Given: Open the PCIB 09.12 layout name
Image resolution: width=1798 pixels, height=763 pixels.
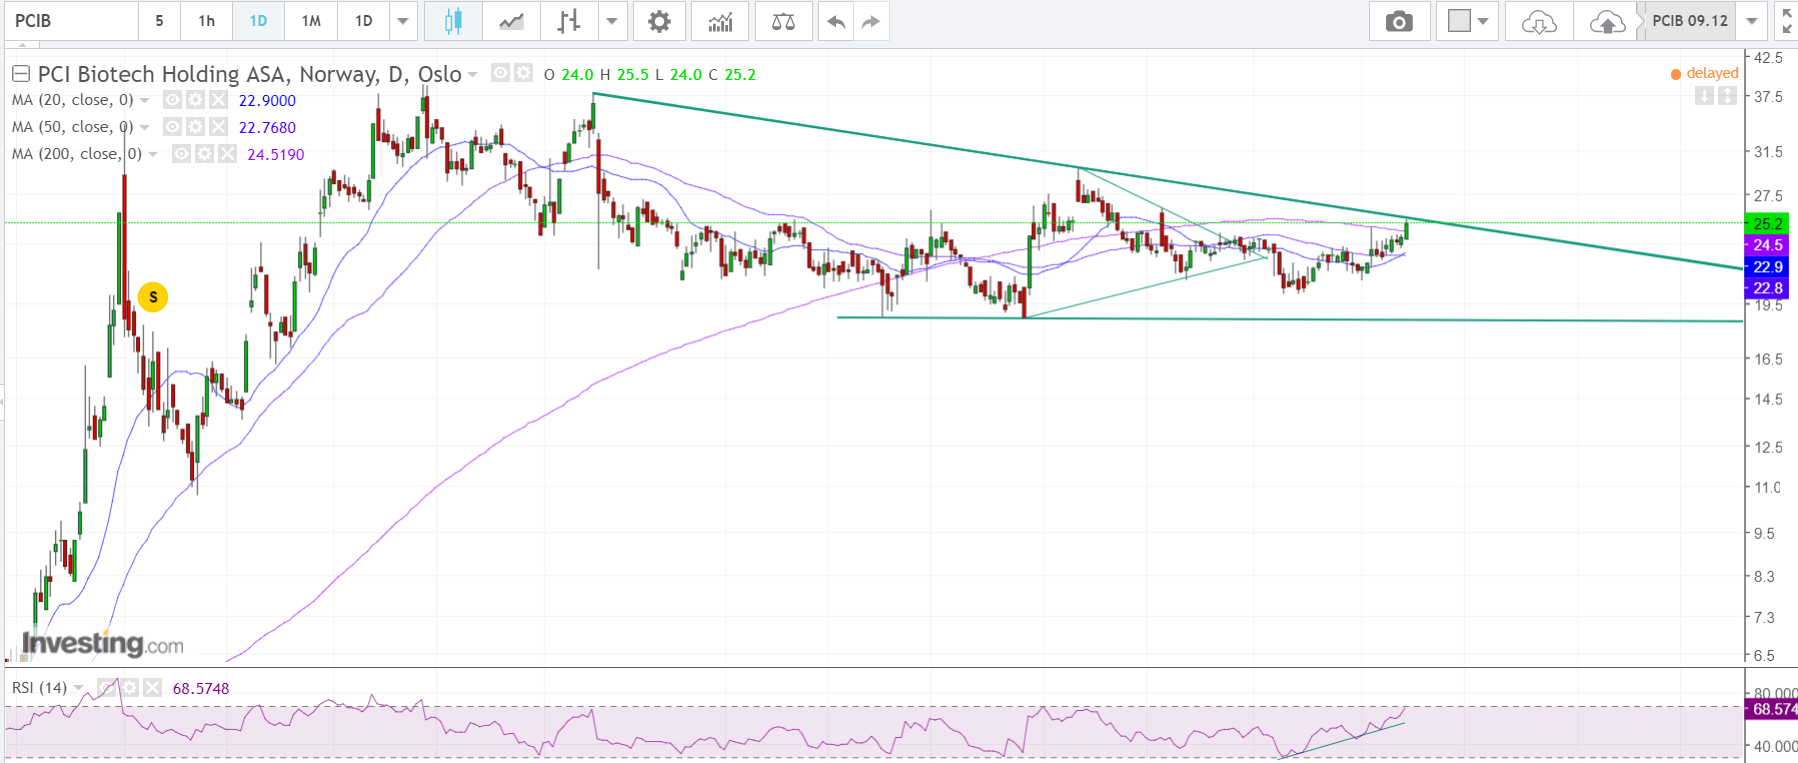Looking at the screenshot, I should point(1690,21).
